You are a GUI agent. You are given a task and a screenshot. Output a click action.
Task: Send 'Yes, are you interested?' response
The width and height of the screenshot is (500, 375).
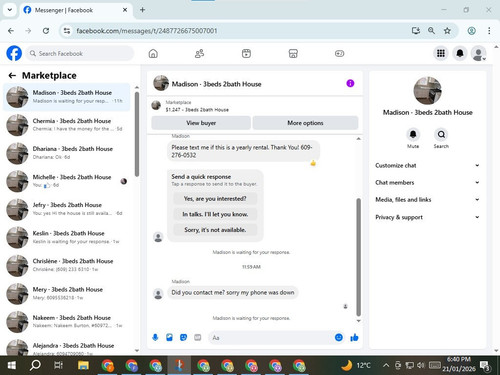pyautogui.click(x=215, y=199)
